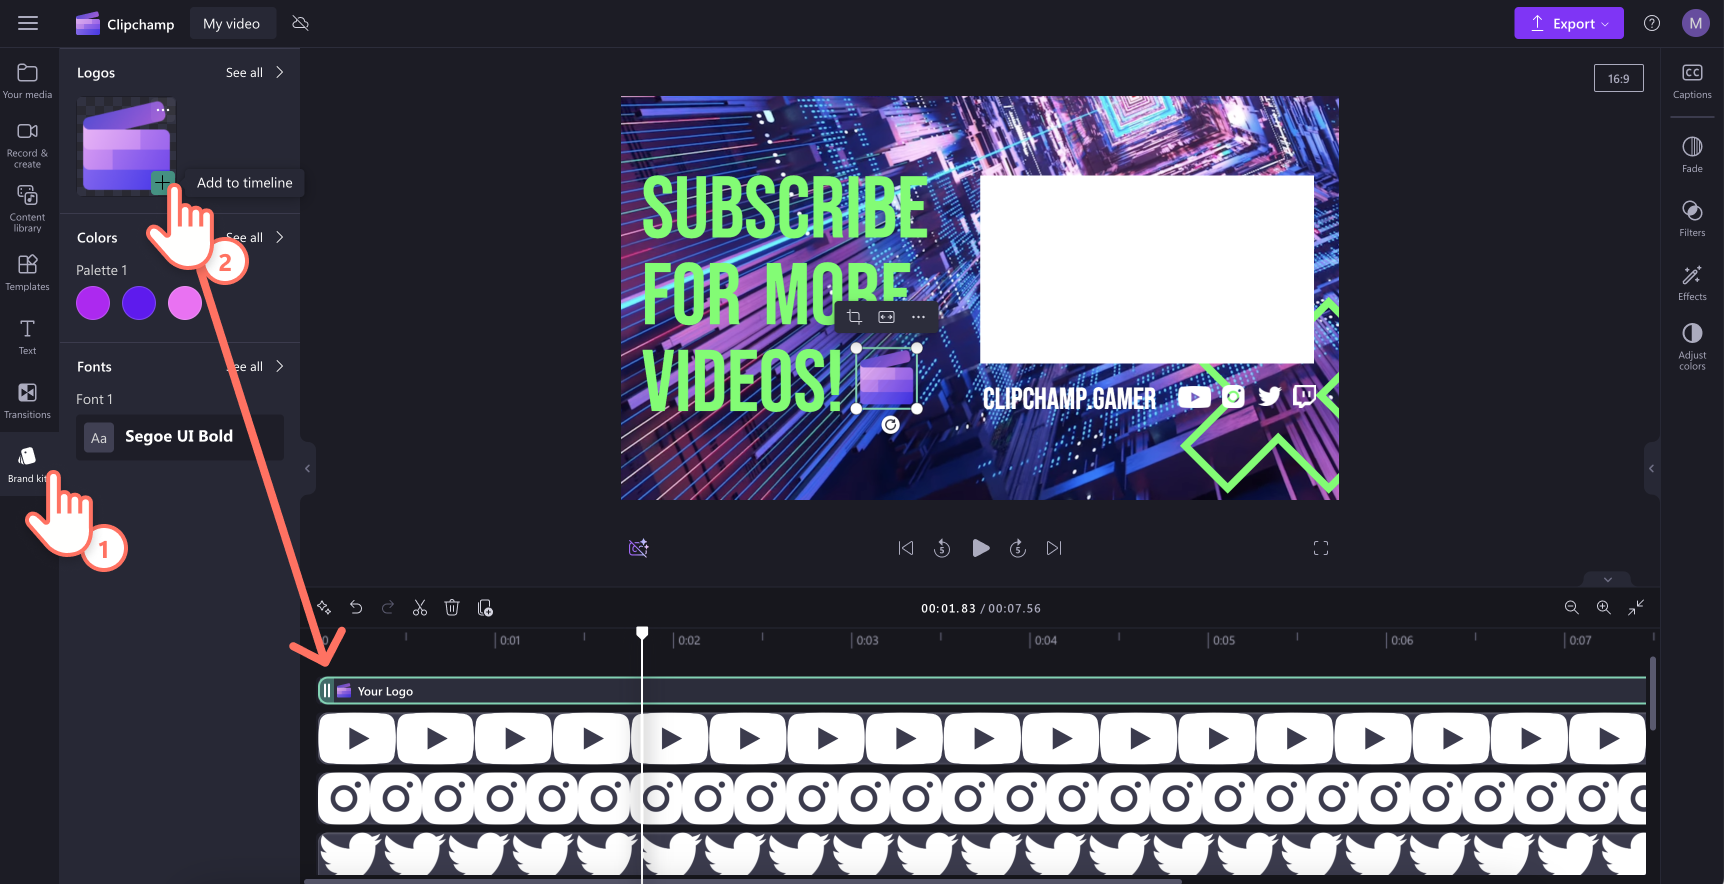Split clip with scissors tool

point(420,608)
